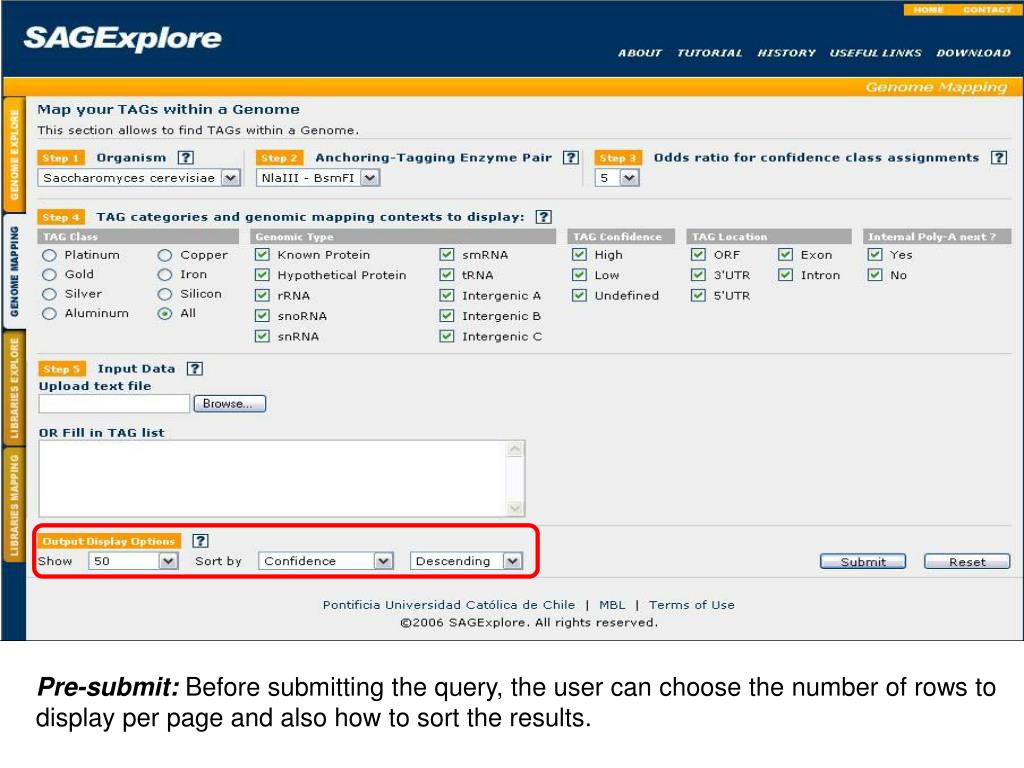1024x768 pixels.
Task: Select the Gold TAG class
Action: [49, 275]
